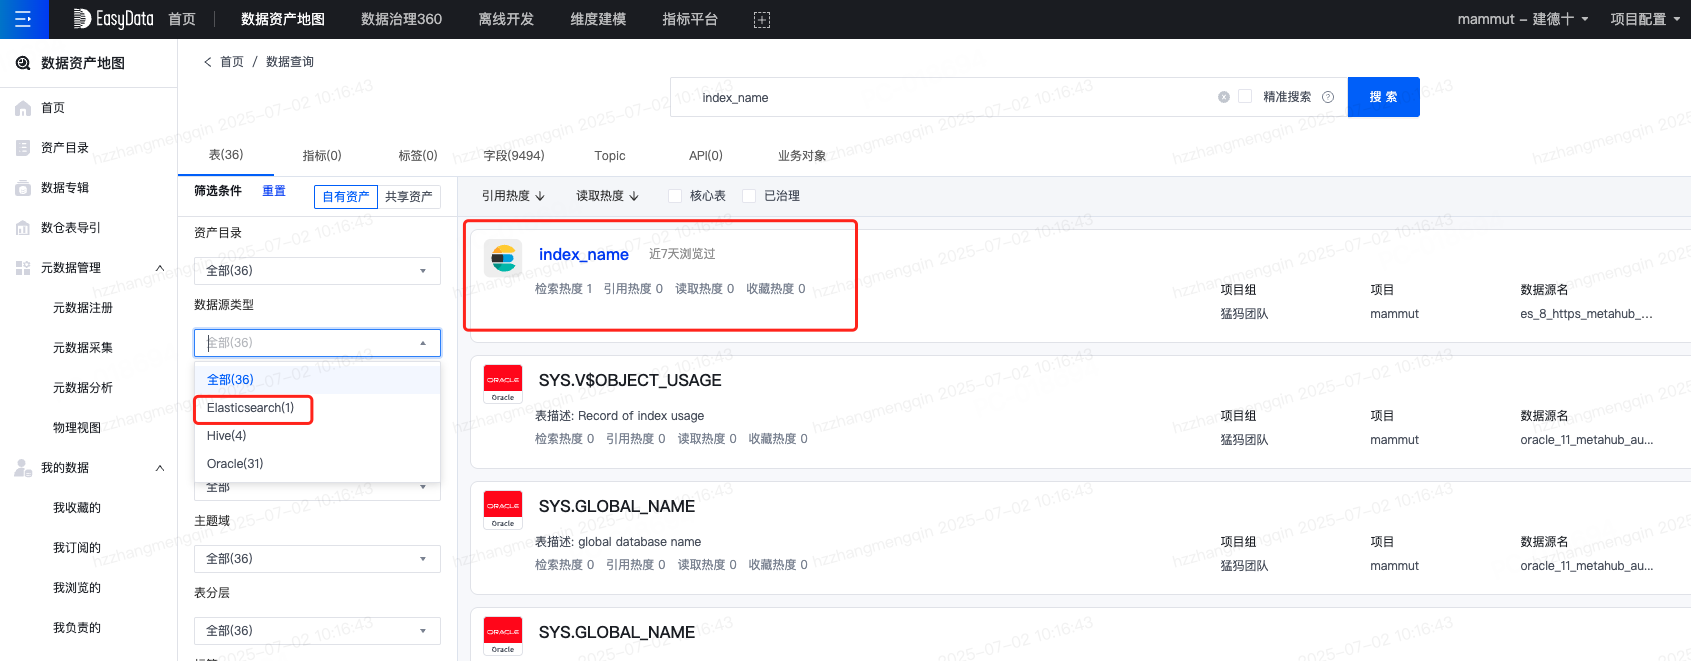The image size is (1691, 661).
Task: Click the Elasticsearch icon of index_name
Action: (503, 258)
